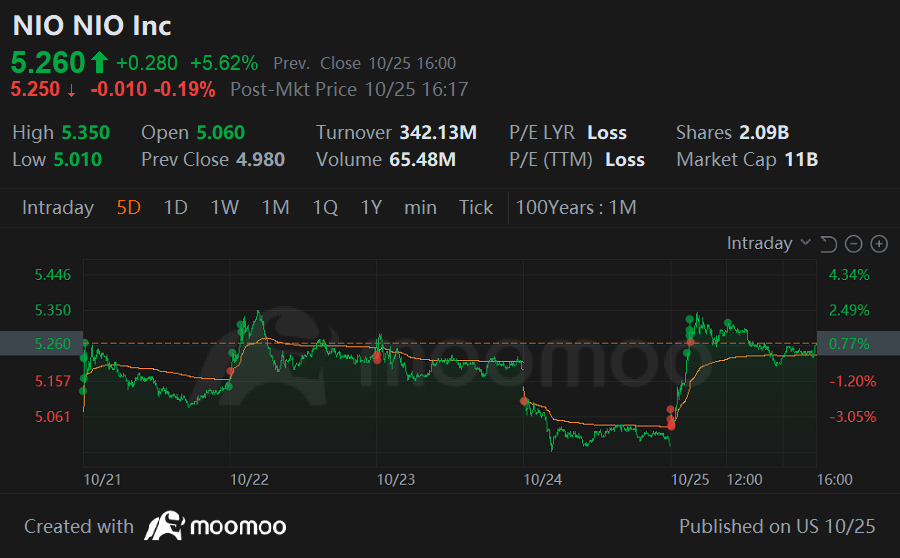
Task: Click the 100Years : 1M range label
Action: click(576, 207)
